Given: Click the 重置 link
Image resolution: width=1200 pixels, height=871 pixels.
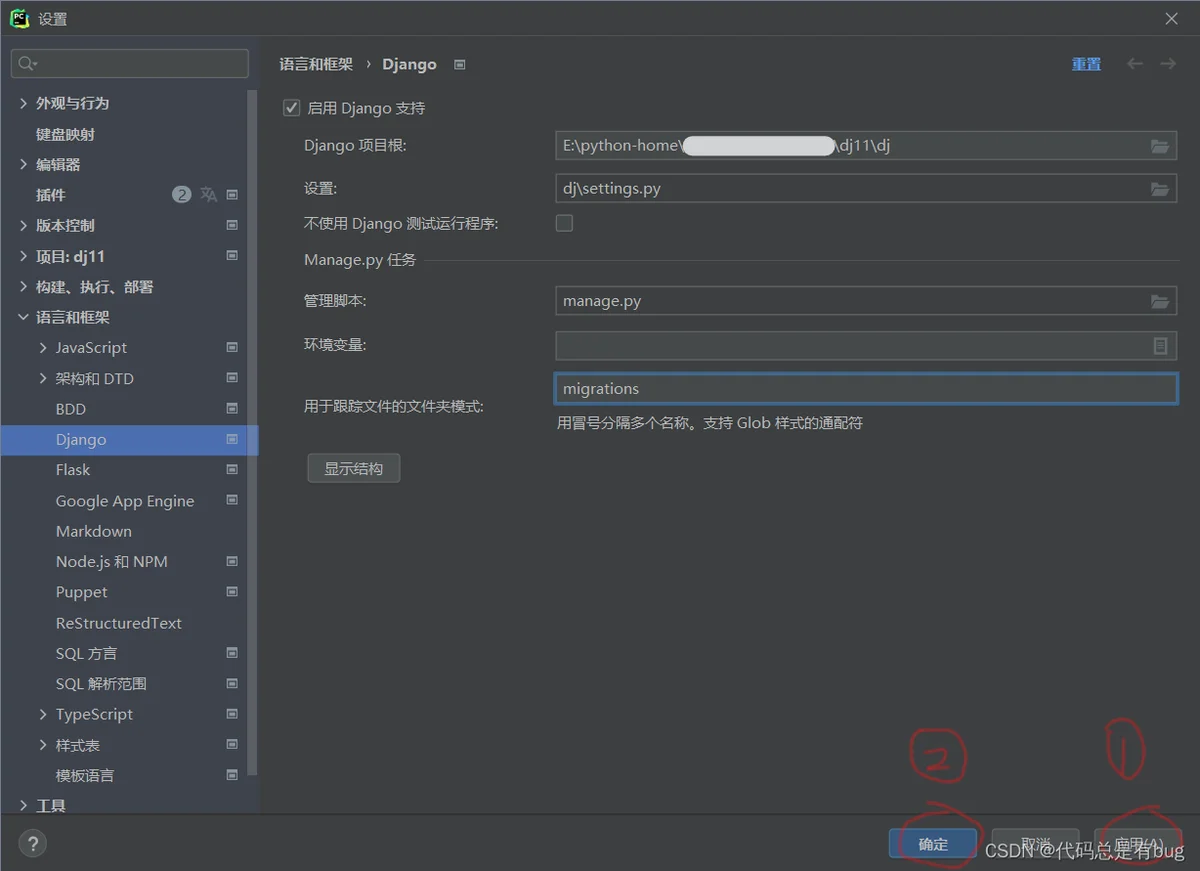Looking at the screenshot, I should [x=1086, y=64].
